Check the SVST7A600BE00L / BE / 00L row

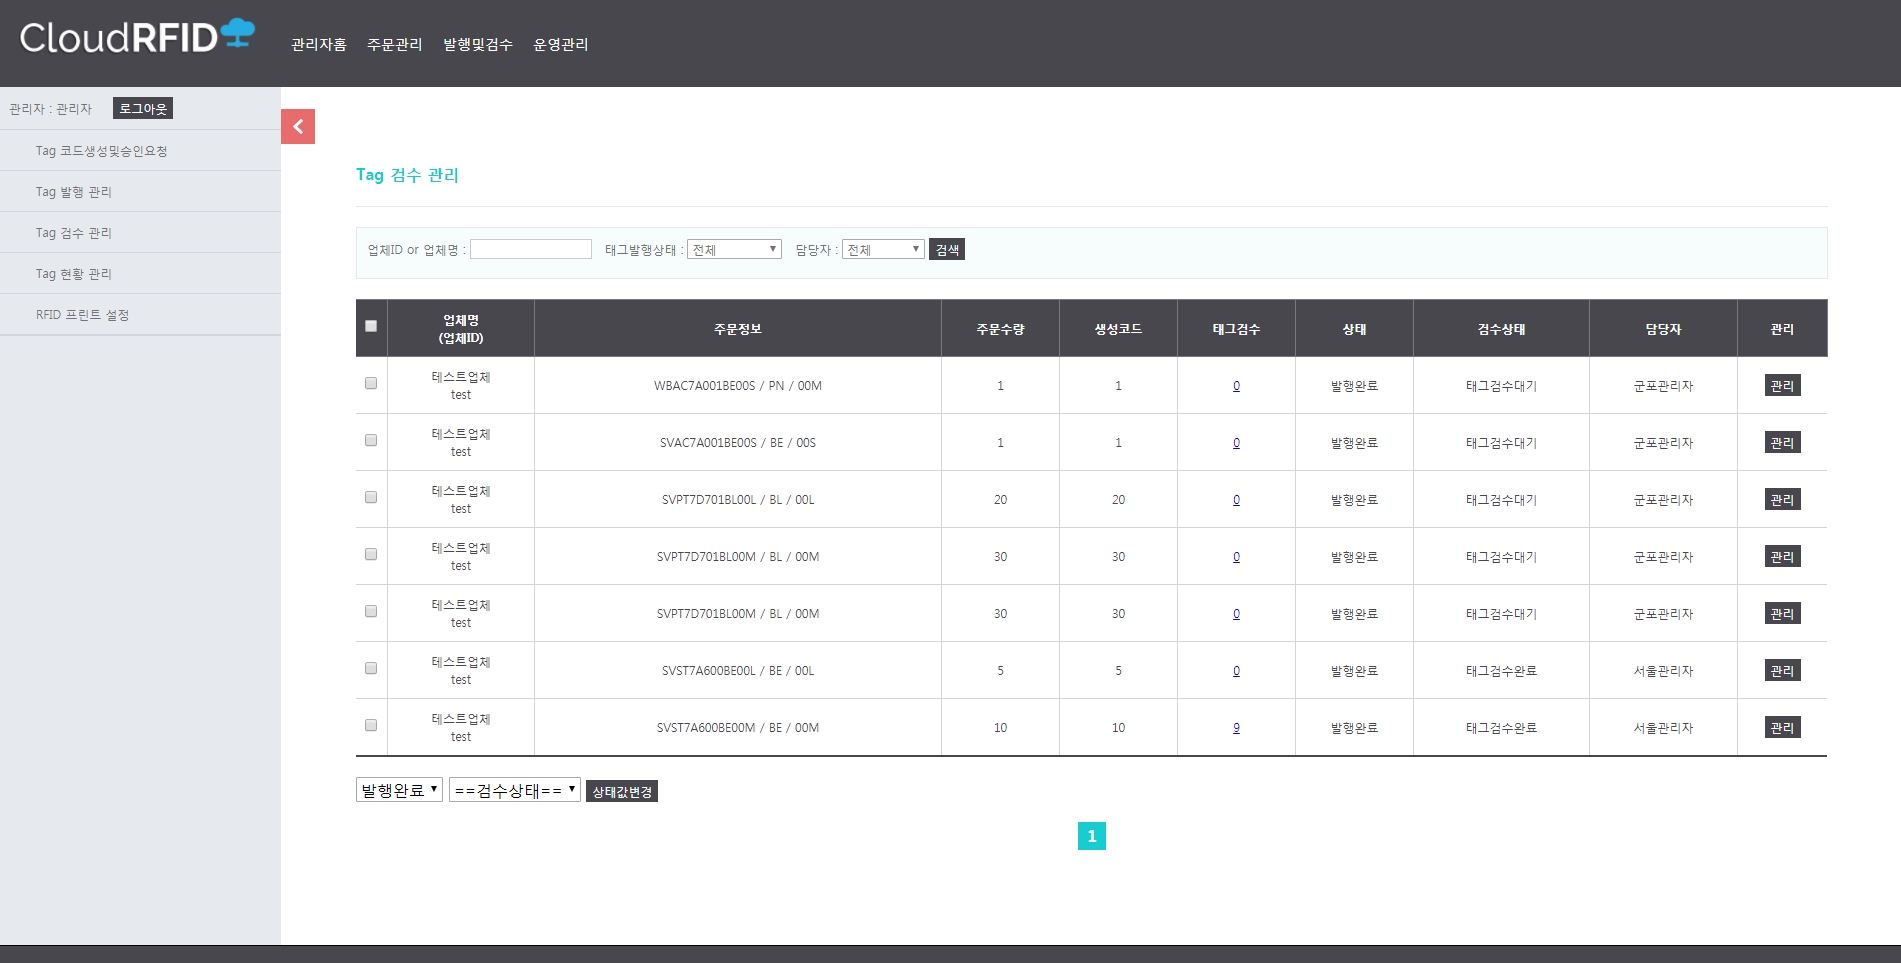371,668
